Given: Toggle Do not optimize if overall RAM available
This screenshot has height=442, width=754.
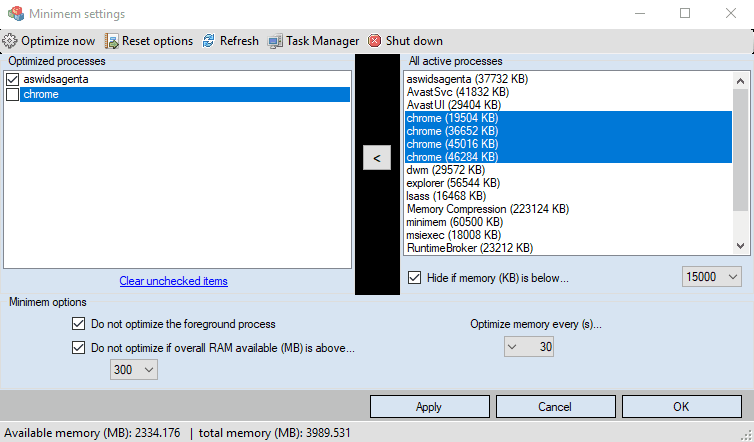Looking at the screenshot, I should [x=78, y=347].
